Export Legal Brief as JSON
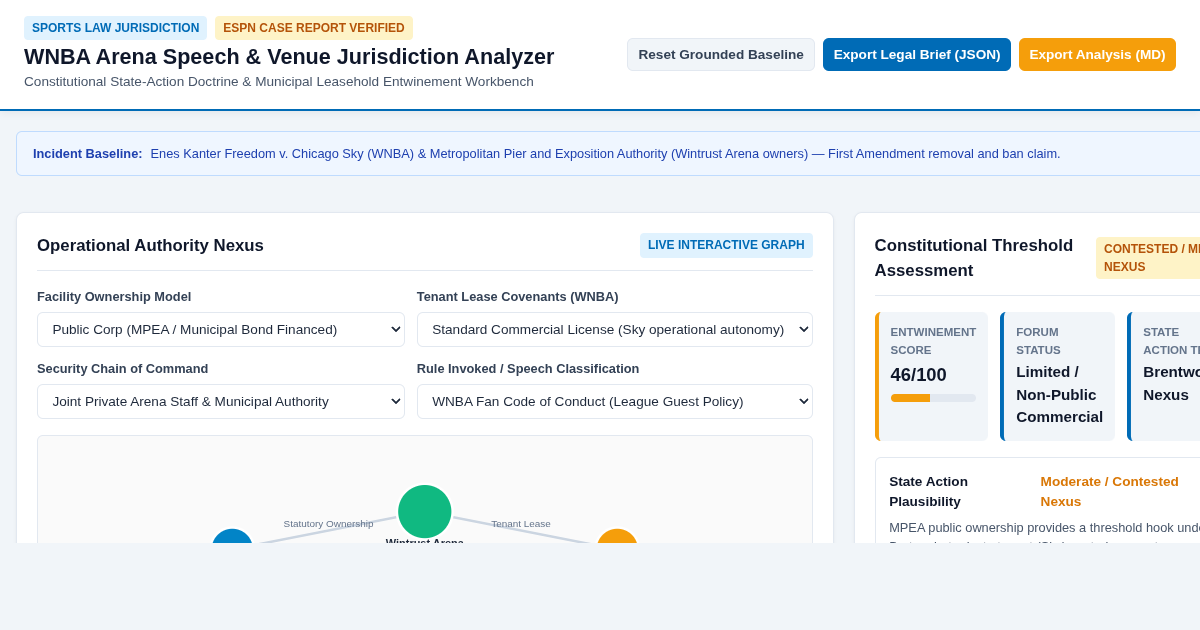 point(917,54)
